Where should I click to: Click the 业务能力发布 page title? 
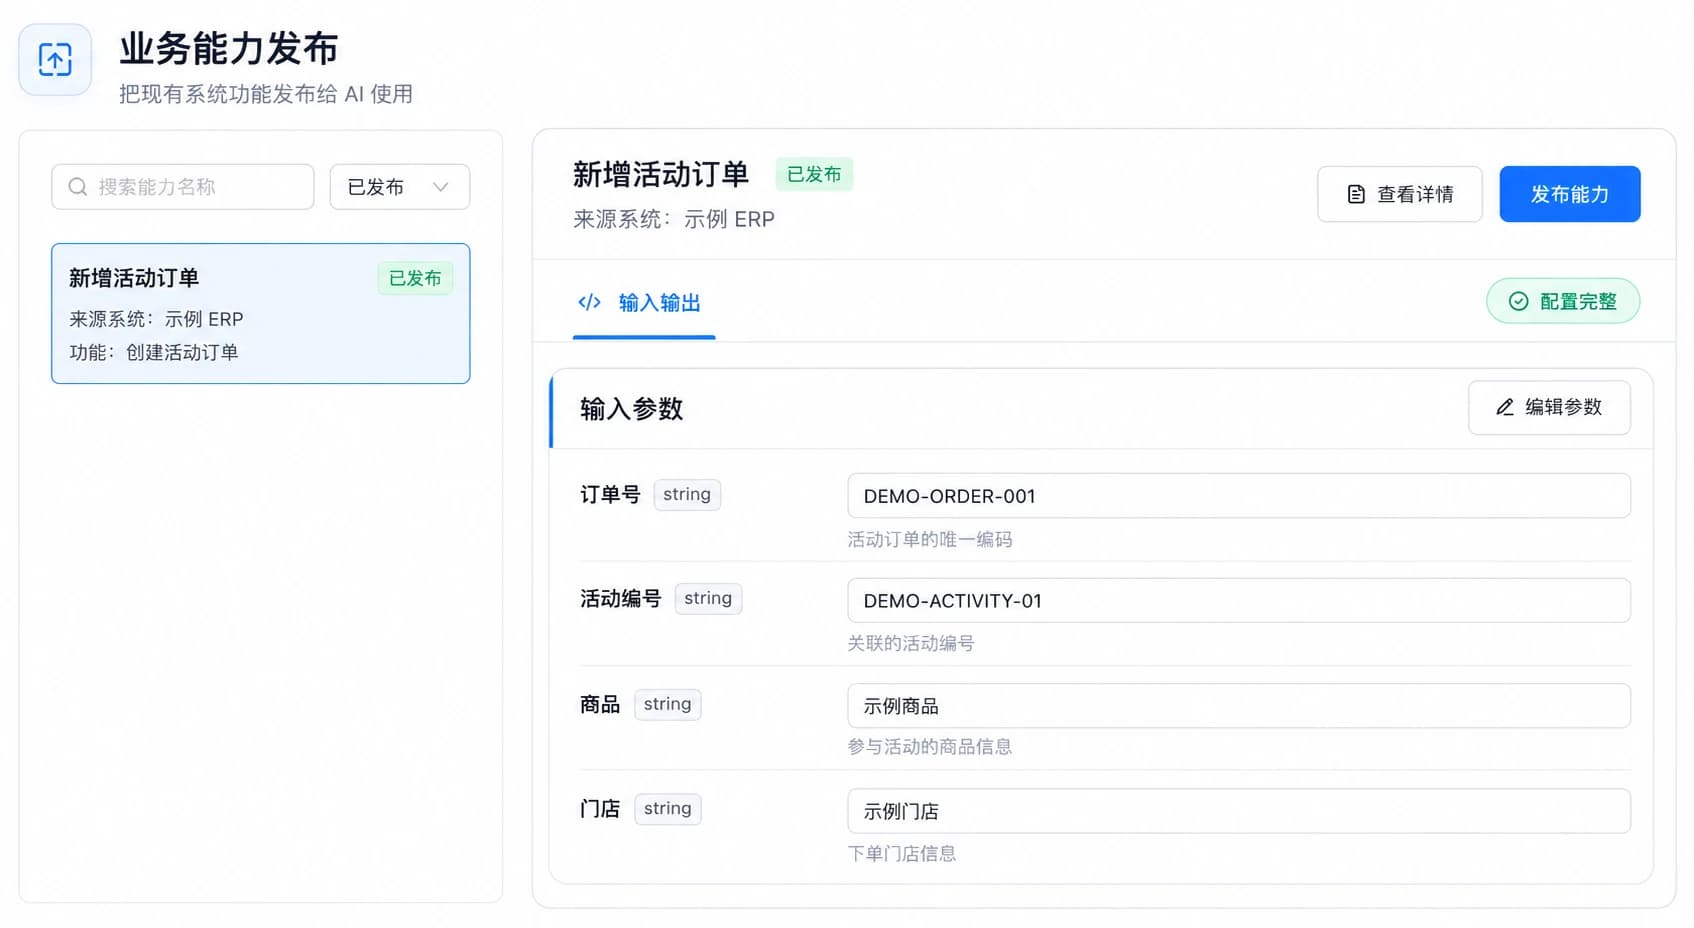point(229,48)
